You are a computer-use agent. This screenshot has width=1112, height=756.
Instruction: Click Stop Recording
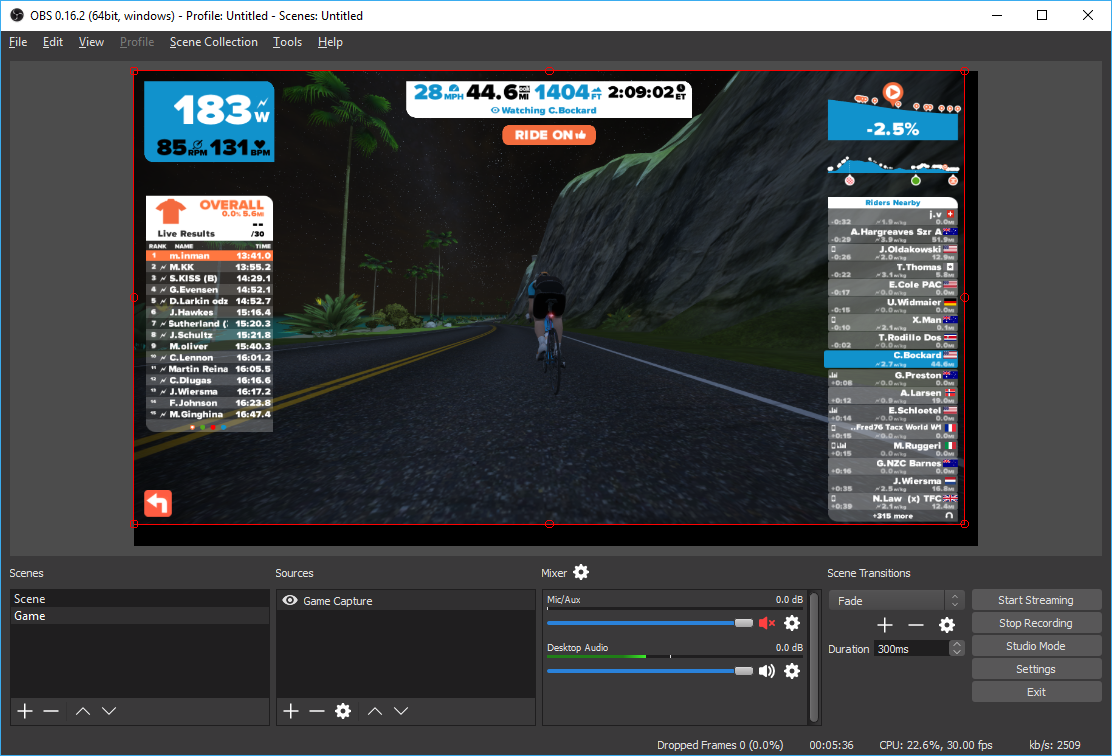(1036, 623)
